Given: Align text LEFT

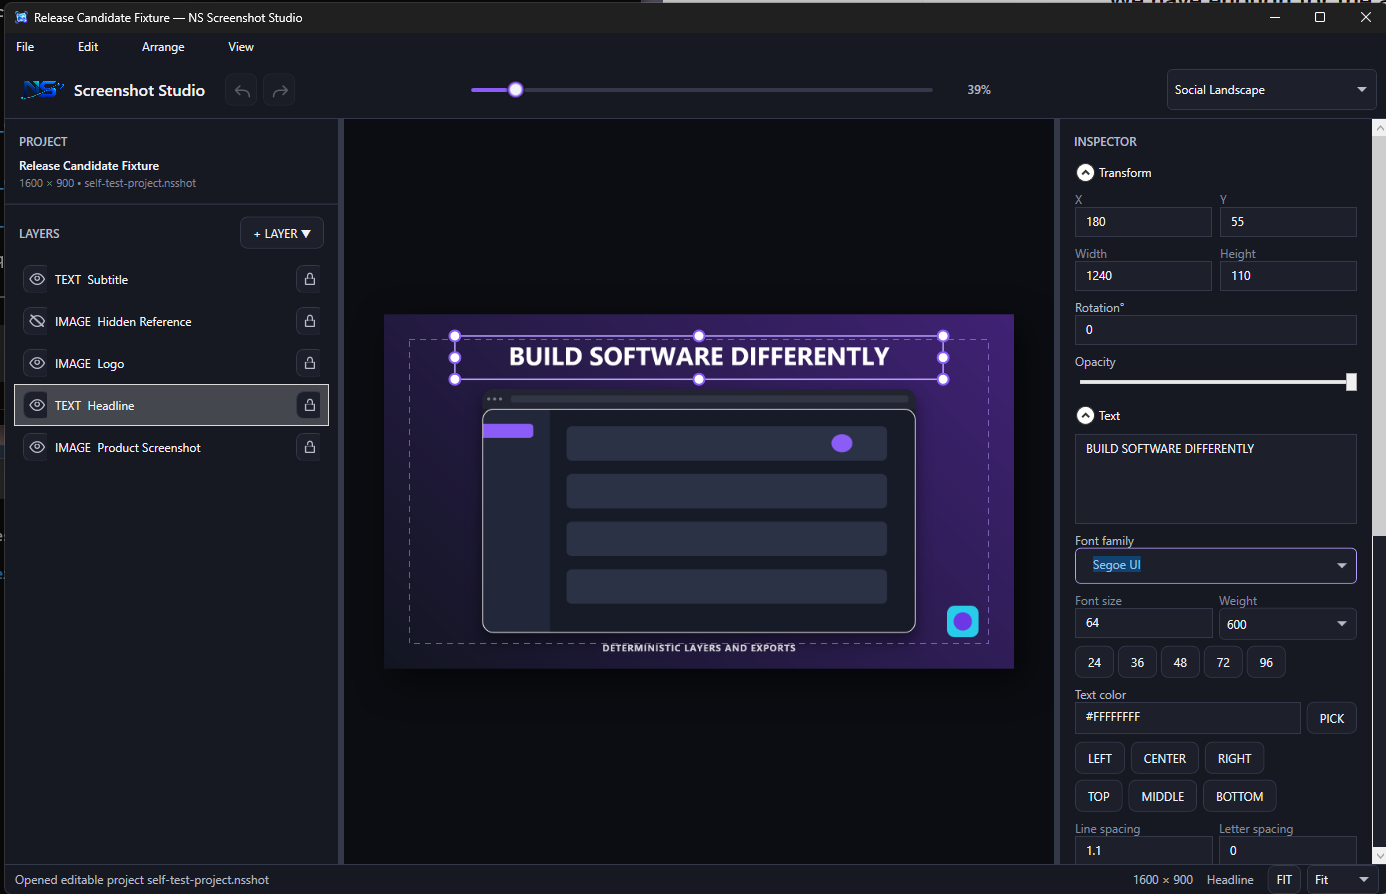Looking at the screenshot, I should point(1100,758).
